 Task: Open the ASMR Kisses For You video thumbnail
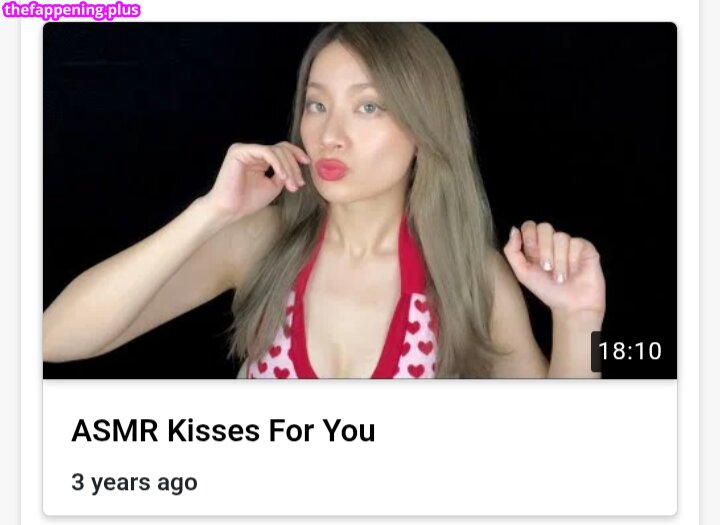tap(360, 200)
